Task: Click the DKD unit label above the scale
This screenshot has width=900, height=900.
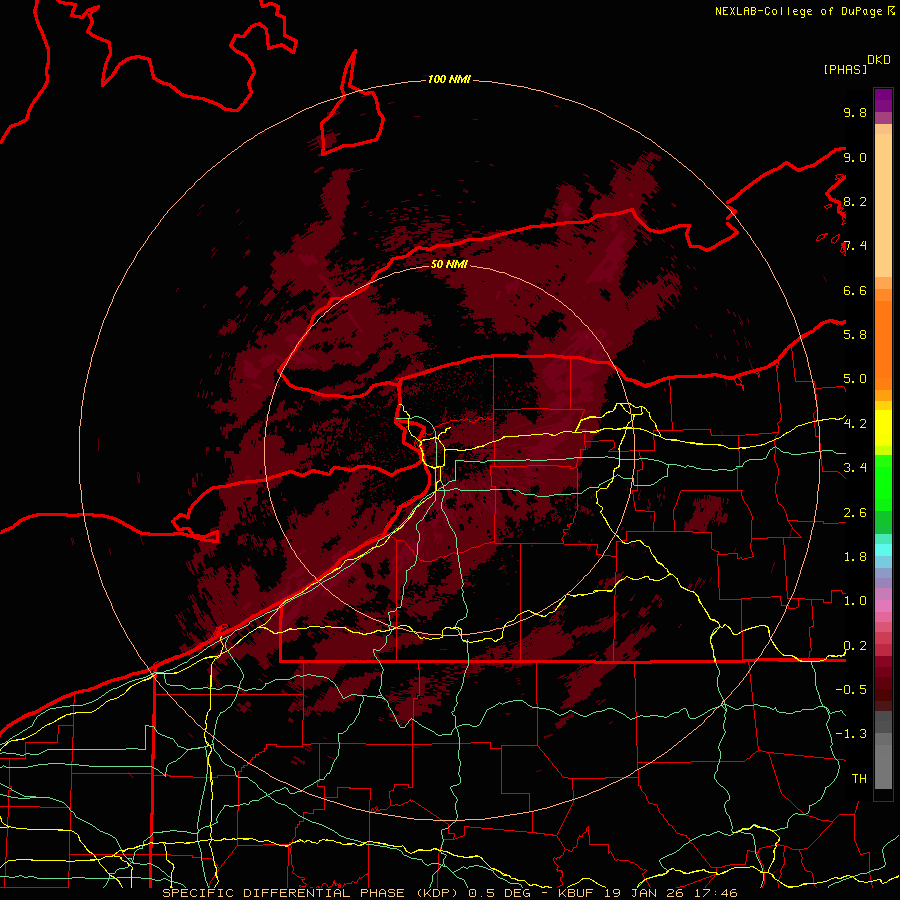Action: pos(879,60)
